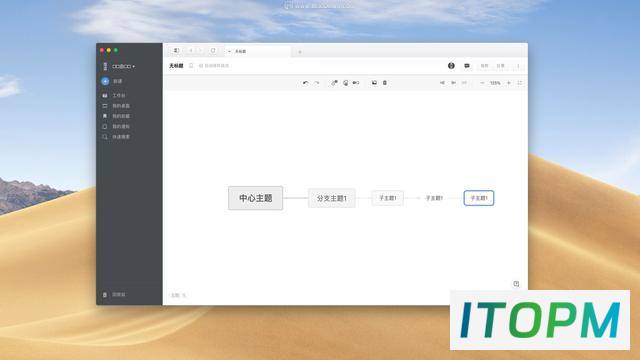Click the blue 新建 create button
Viewport: 640px width, 360px height.
point(112,81)
